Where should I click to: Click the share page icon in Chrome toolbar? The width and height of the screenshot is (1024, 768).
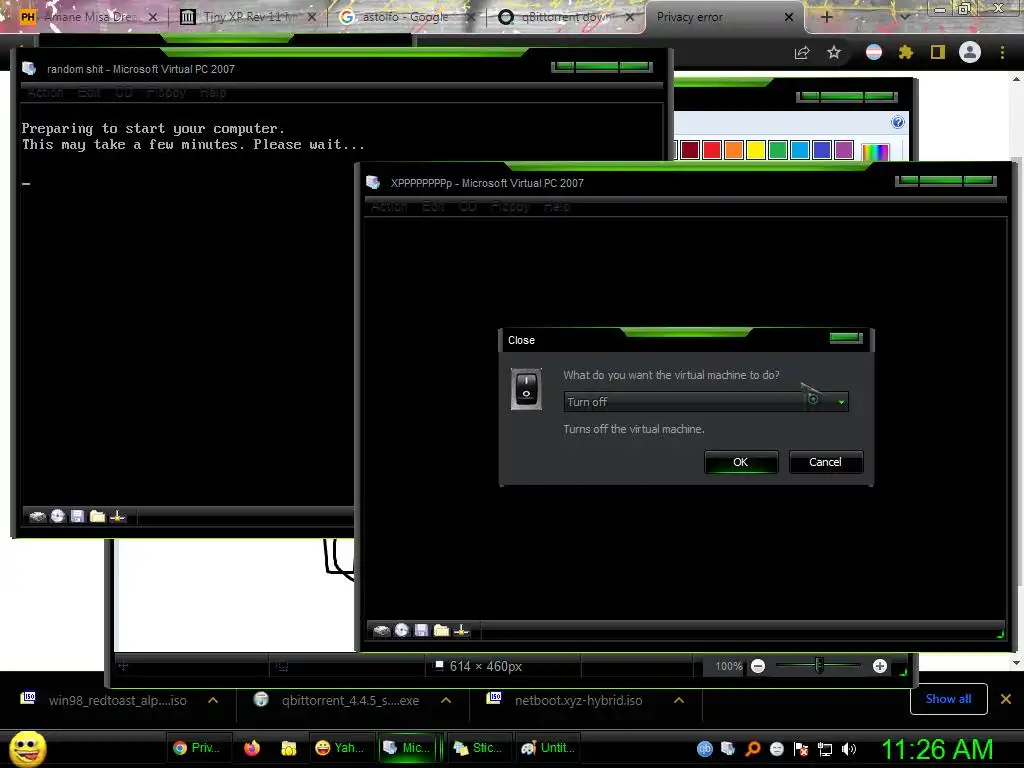pos(802,53)
